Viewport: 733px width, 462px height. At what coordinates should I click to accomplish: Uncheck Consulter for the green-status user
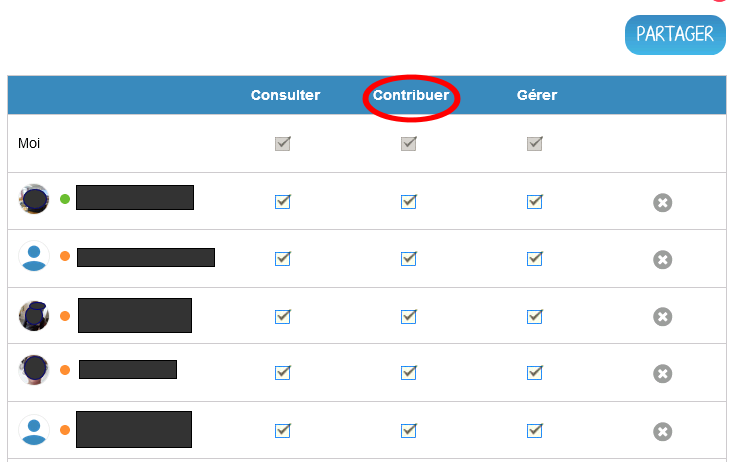click(283, 202)
